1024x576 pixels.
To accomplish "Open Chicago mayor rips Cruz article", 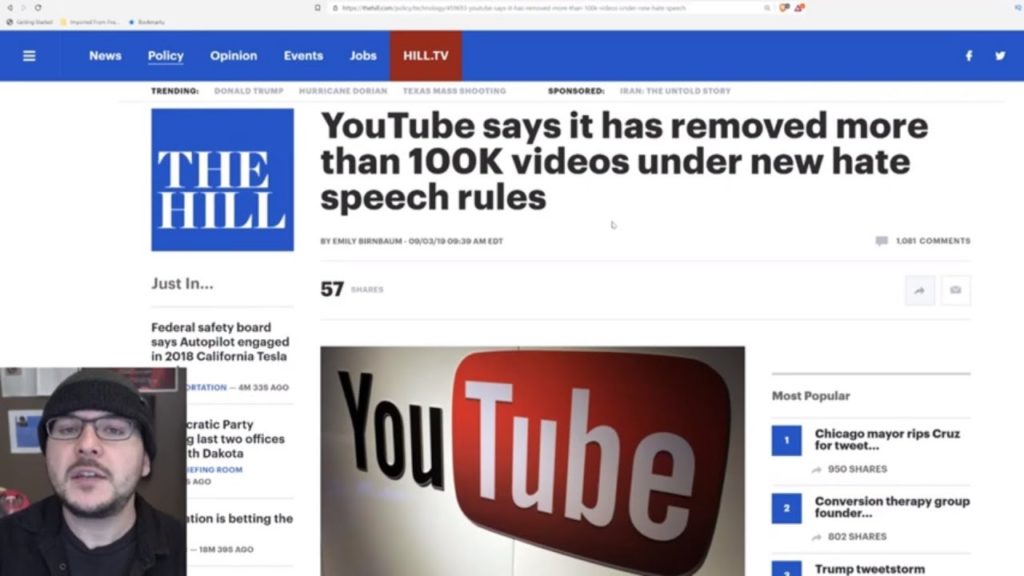I will pos(888,440).
